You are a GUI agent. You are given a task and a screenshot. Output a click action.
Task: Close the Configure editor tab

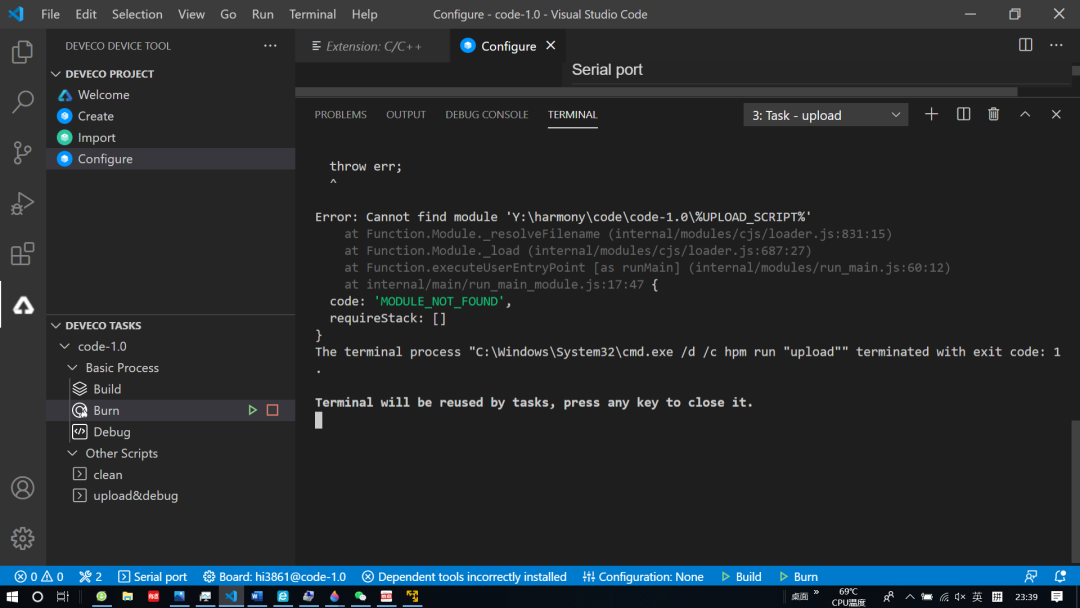tap(550, 45)
